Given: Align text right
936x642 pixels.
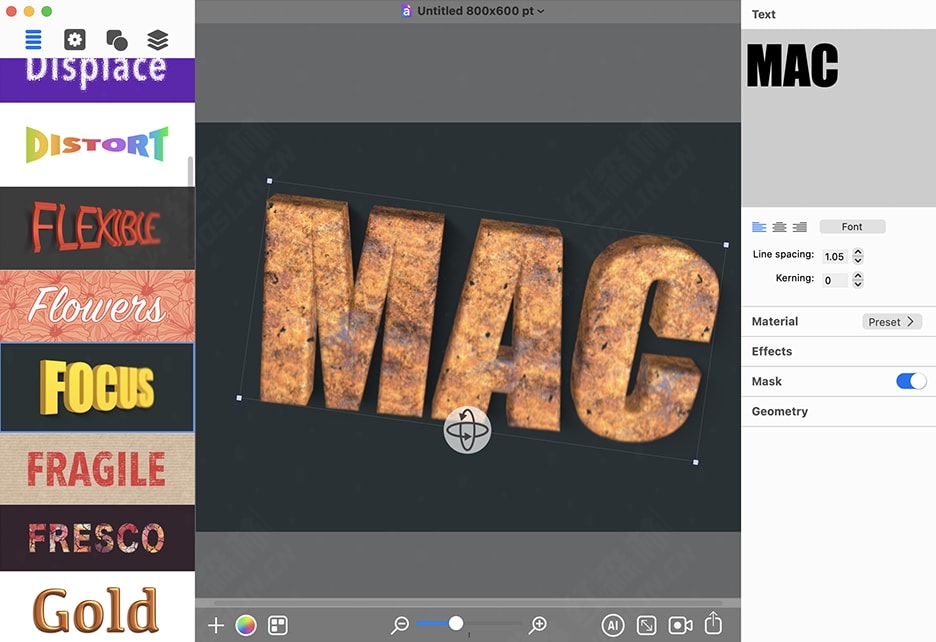Looking at the screenshot, I should pos(799,227).
